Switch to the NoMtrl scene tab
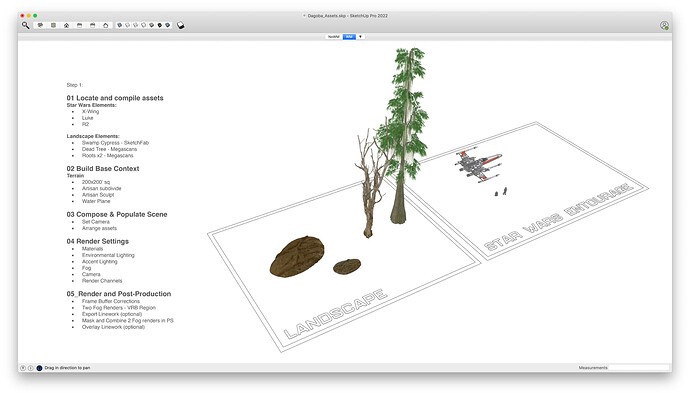Viewport: 690px width, 396px height. (x=334, y=37)
